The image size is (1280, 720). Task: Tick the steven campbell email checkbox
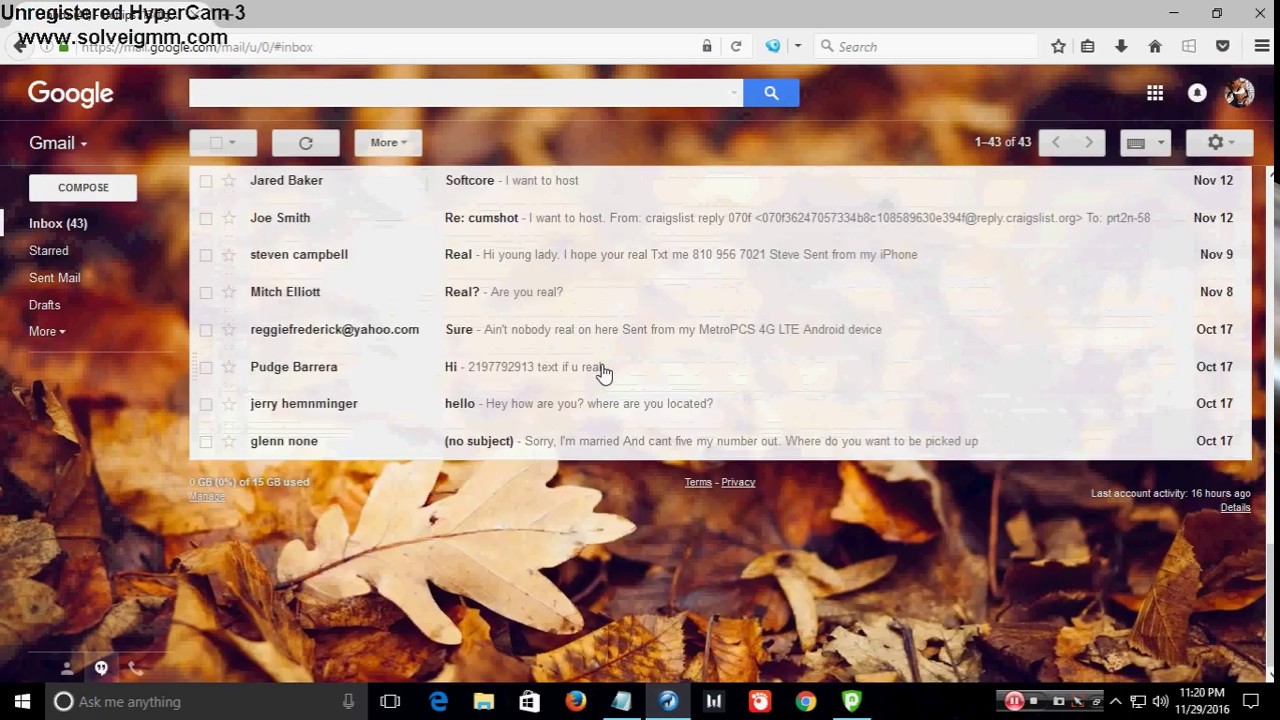click(205, 255)
